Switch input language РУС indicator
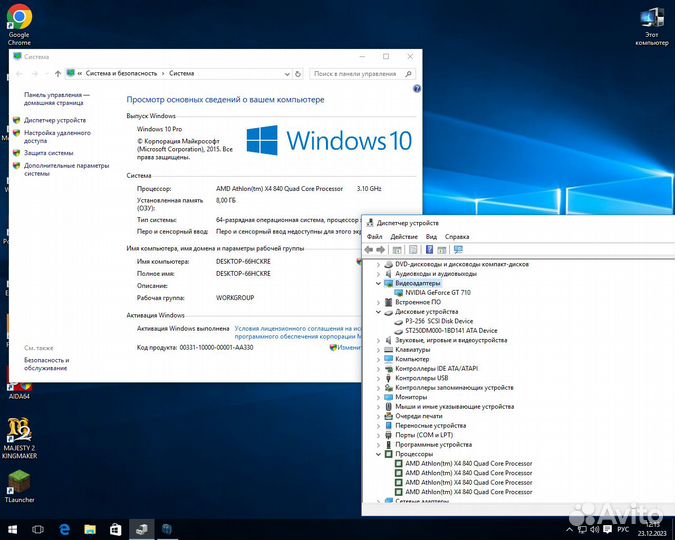Image resolution: width=675 pixels, height=540 pixels. [623, 529]
